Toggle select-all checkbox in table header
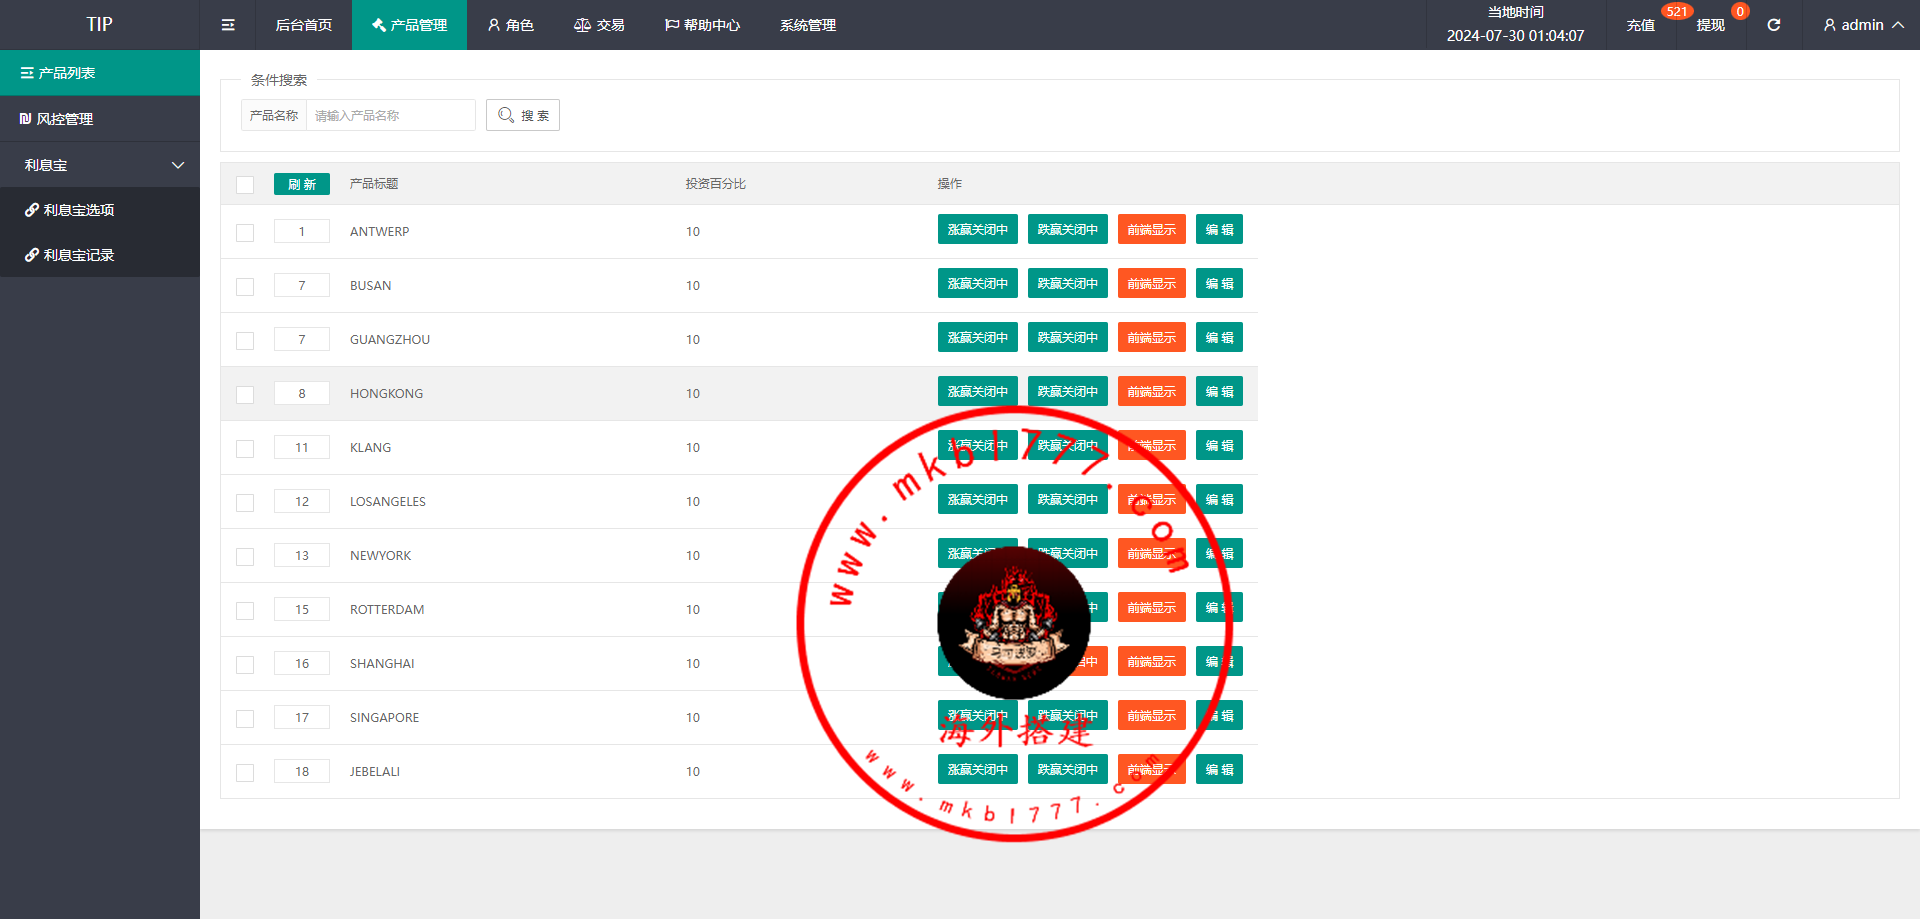Image resolution: width=1920 pixels, height=919 pixels. point(245,185)
